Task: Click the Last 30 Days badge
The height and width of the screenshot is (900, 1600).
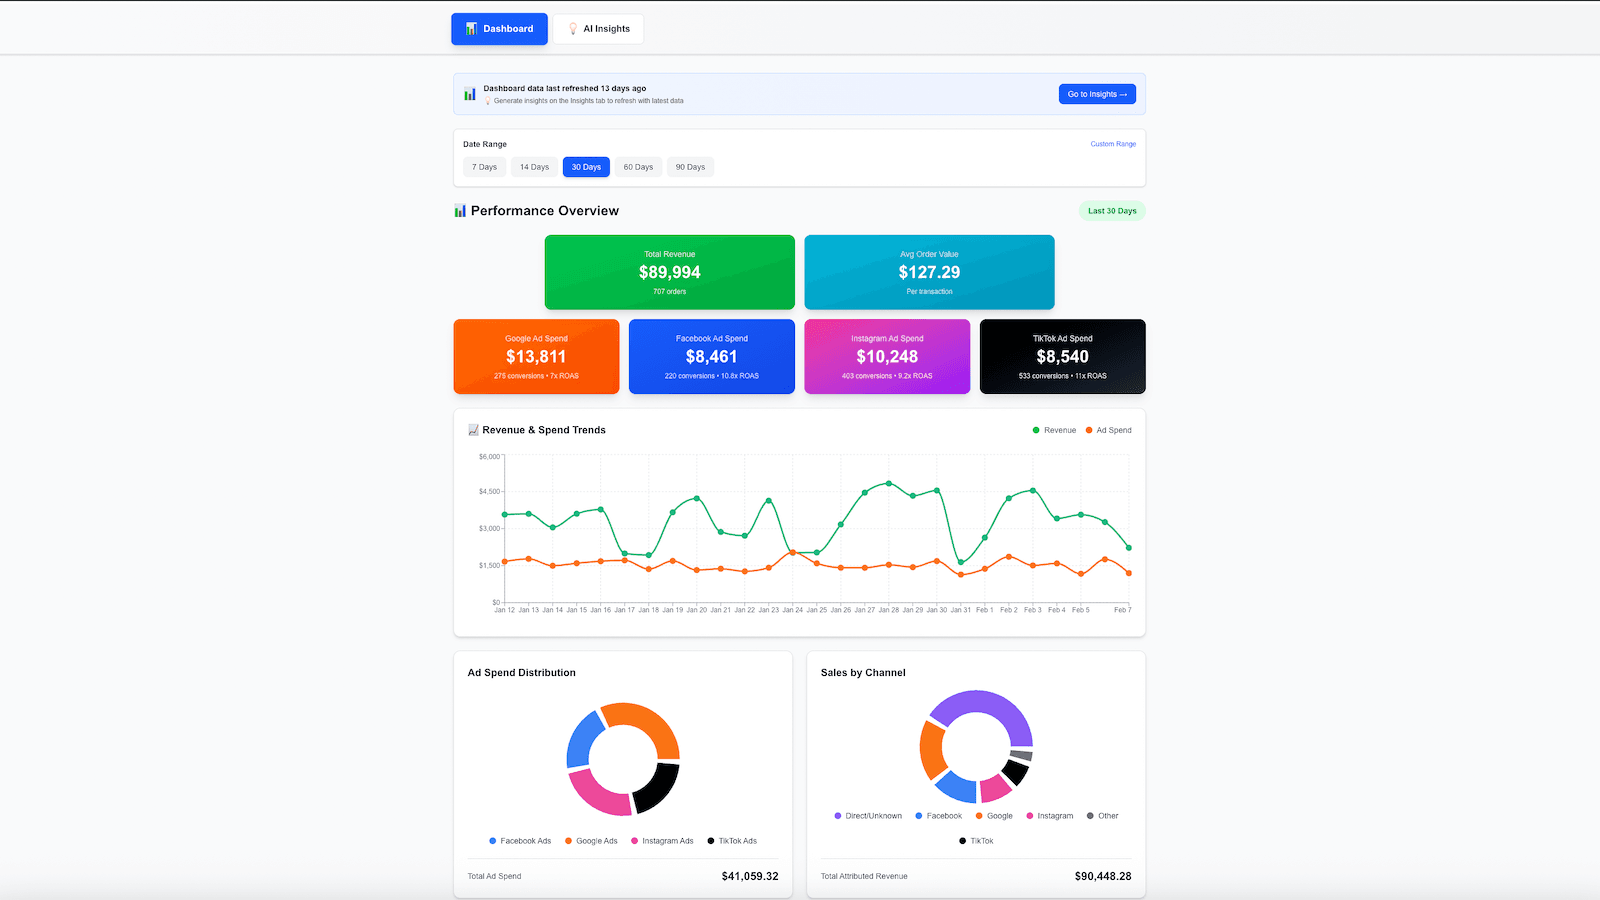Action: [x=1112, y=211]
